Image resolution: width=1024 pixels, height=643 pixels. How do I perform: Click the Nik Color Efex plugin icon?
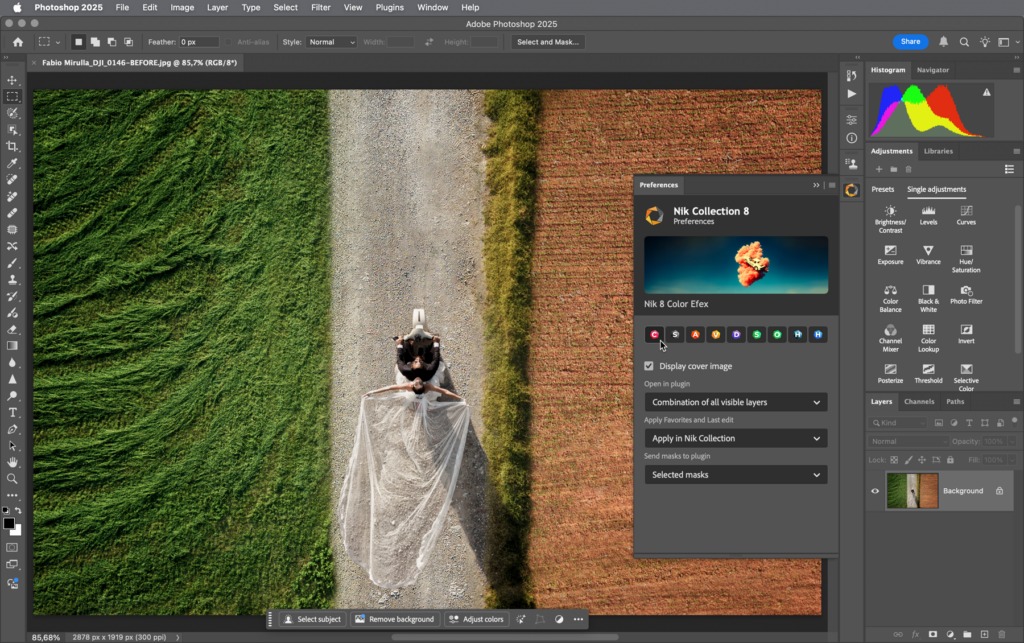(x=655, y=334)
